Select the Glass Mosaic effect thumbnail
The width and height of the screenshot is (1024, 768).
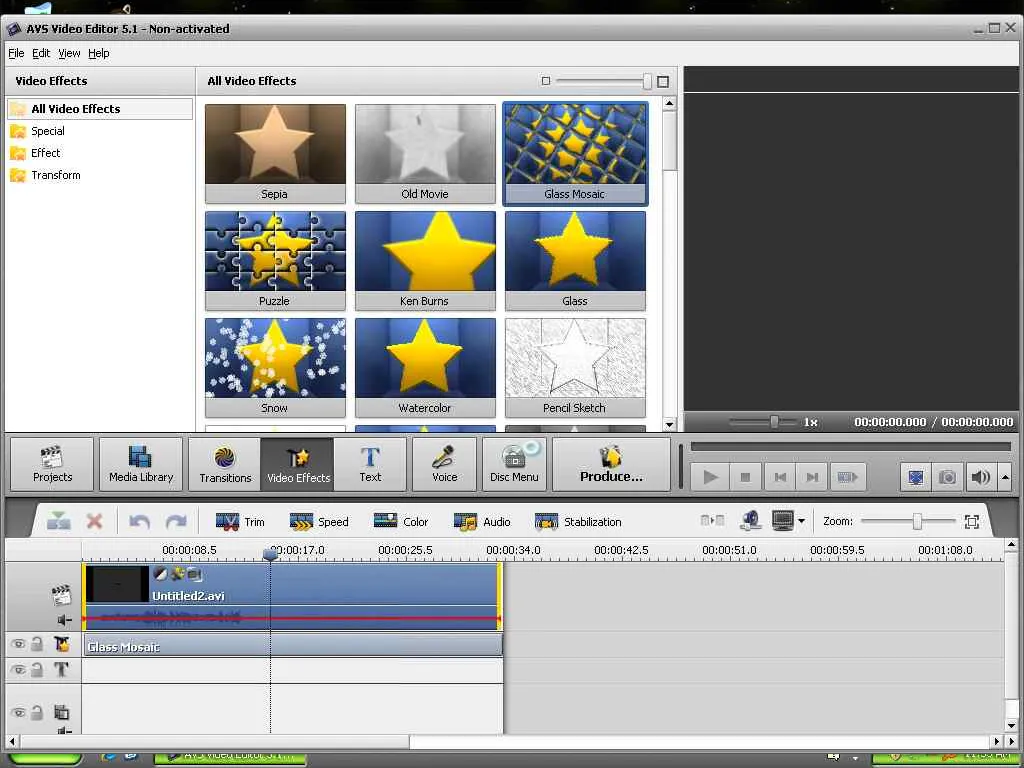coord(575,153)
